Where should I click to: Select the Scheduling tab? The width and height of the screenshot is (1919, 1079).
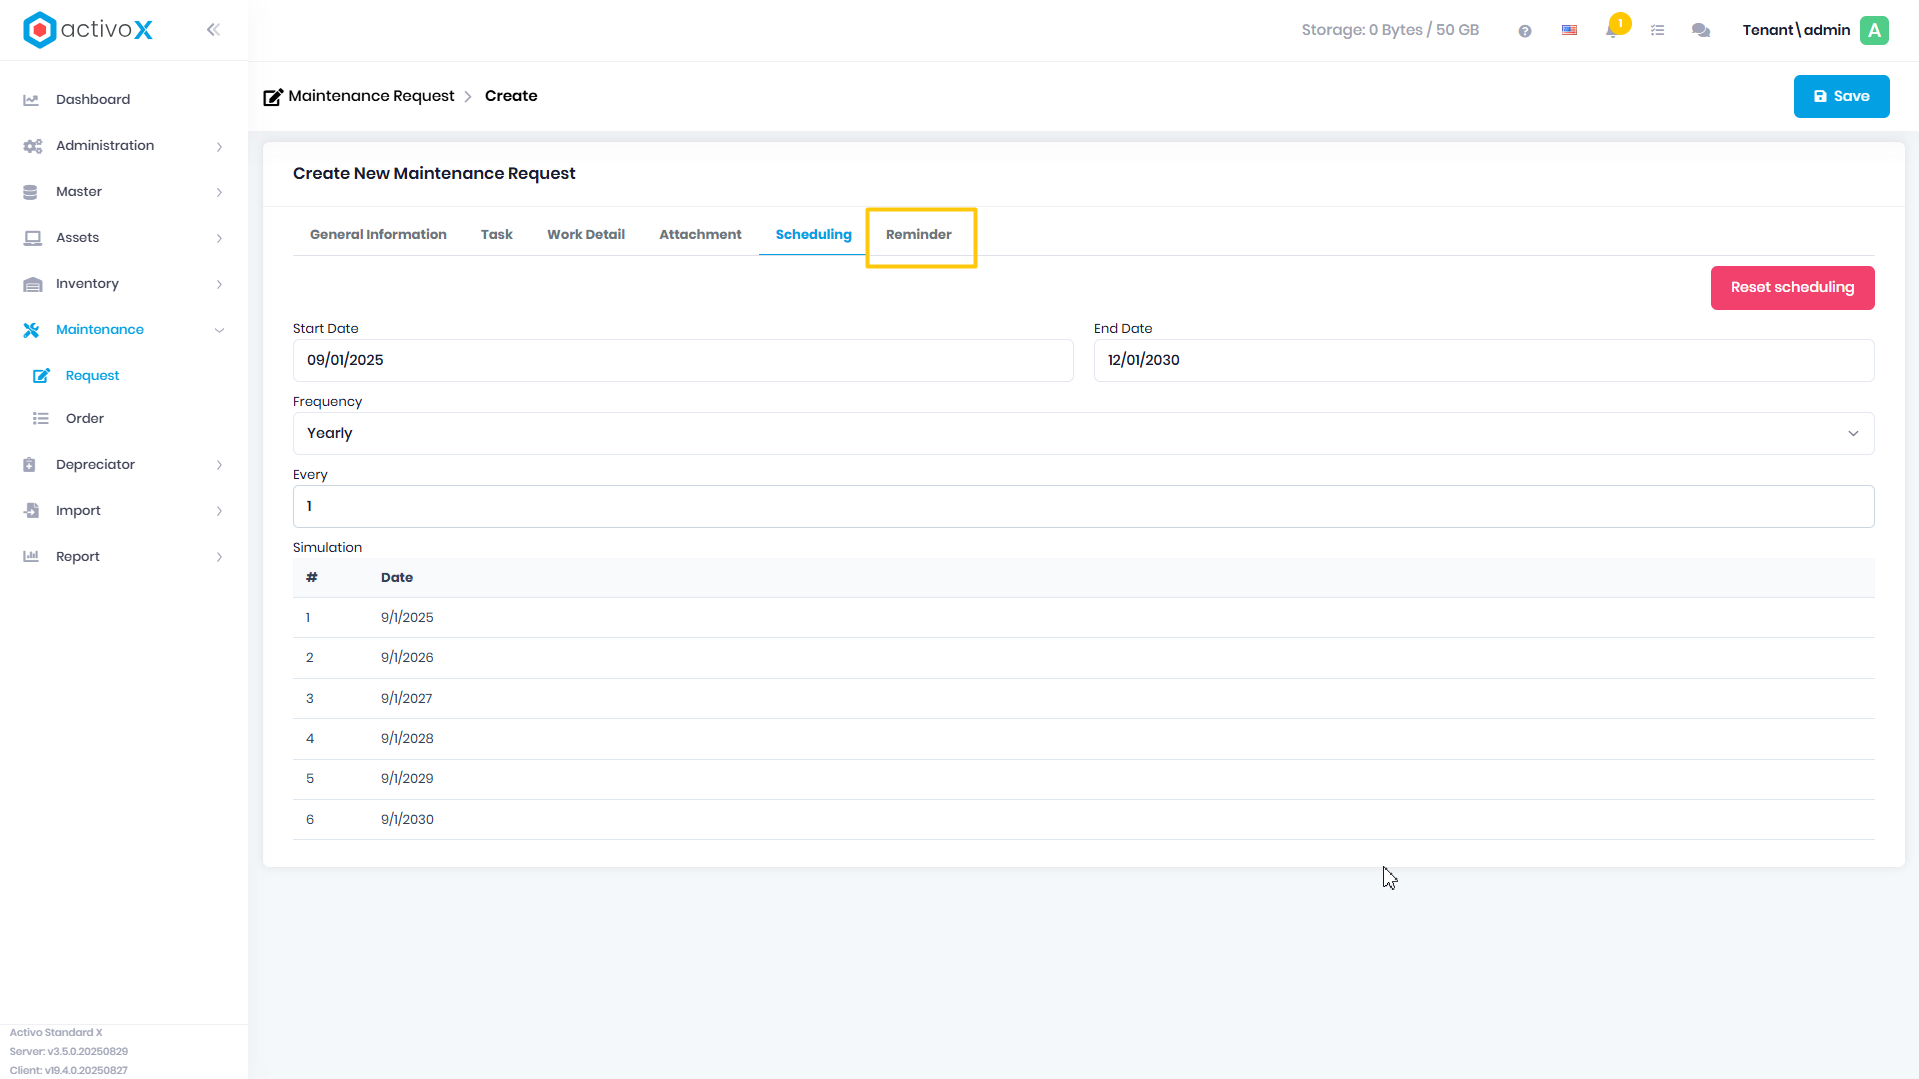click(x=813, y=234)
